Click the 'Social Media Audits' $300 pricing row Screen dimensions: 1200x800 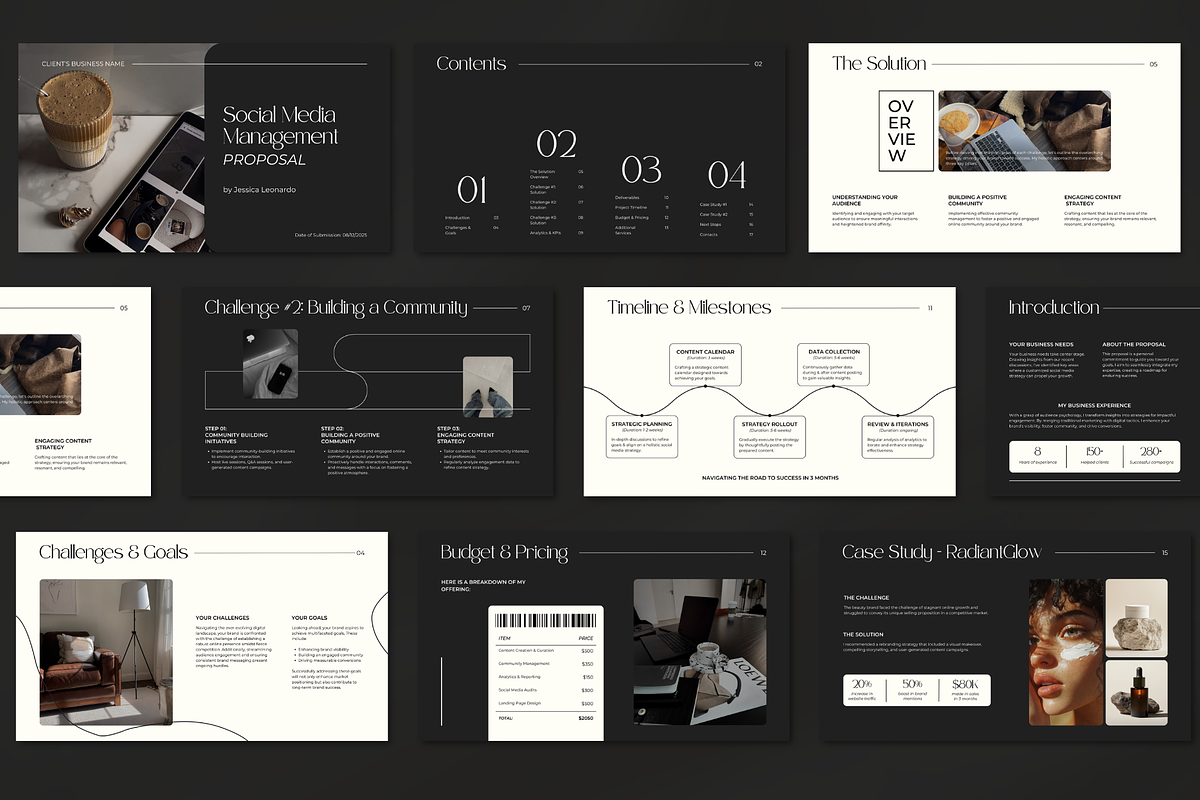[x=546, y=690]
